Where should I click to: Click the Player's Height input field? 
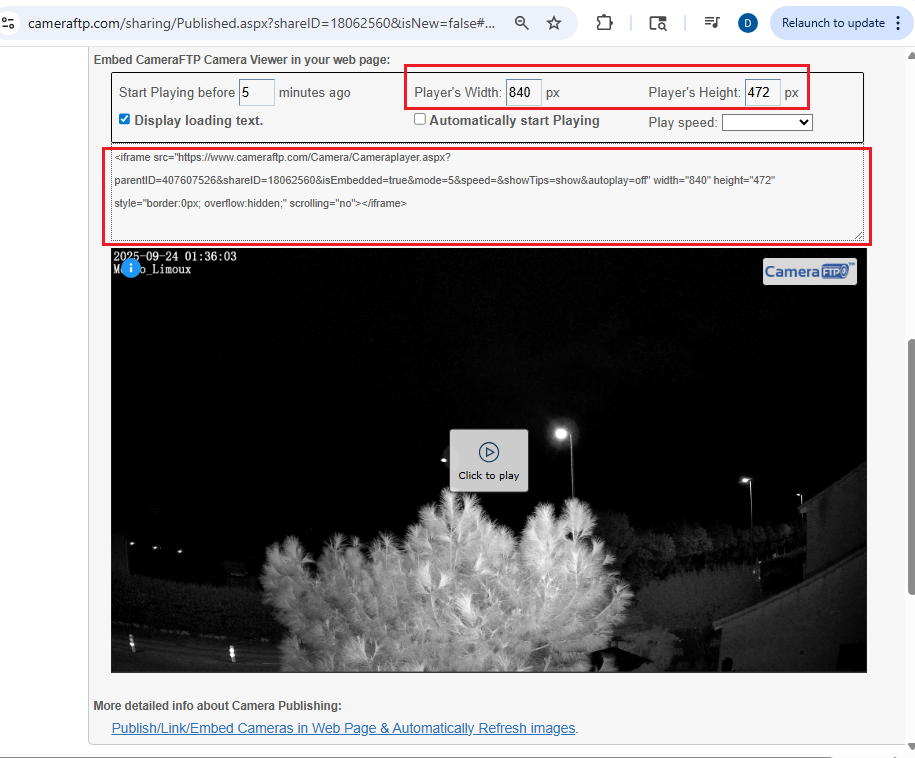(762, 93)
